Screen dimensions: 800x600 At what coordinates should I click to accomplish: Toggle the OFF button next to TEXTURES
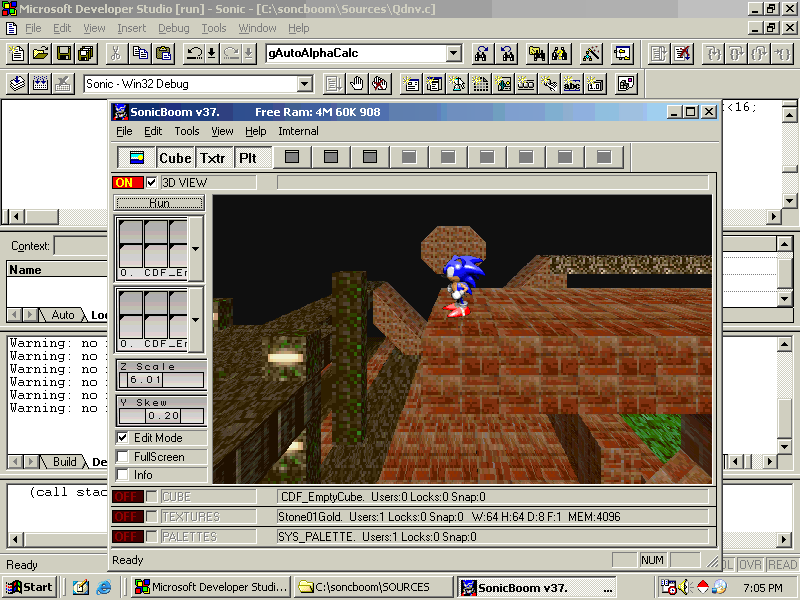pos(128,516)
